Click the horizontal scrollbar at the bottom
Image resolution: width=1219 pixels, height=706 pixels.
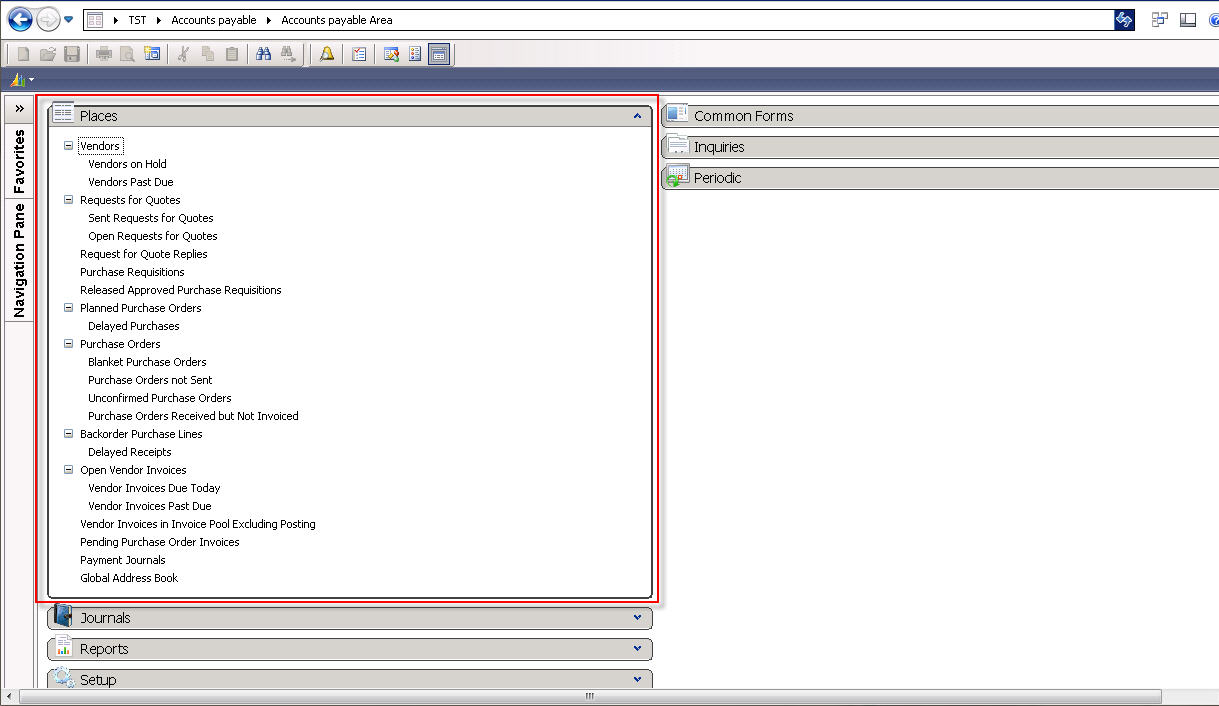[588, 696]
